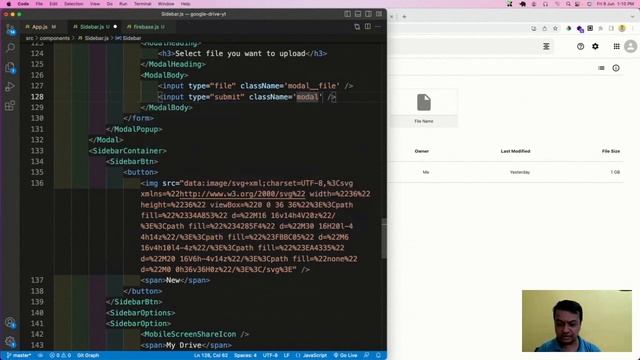This screenshot has height=360, width=640.
Task: Open the extensions puzzle icon in browser
Action: tap(600, 29)
